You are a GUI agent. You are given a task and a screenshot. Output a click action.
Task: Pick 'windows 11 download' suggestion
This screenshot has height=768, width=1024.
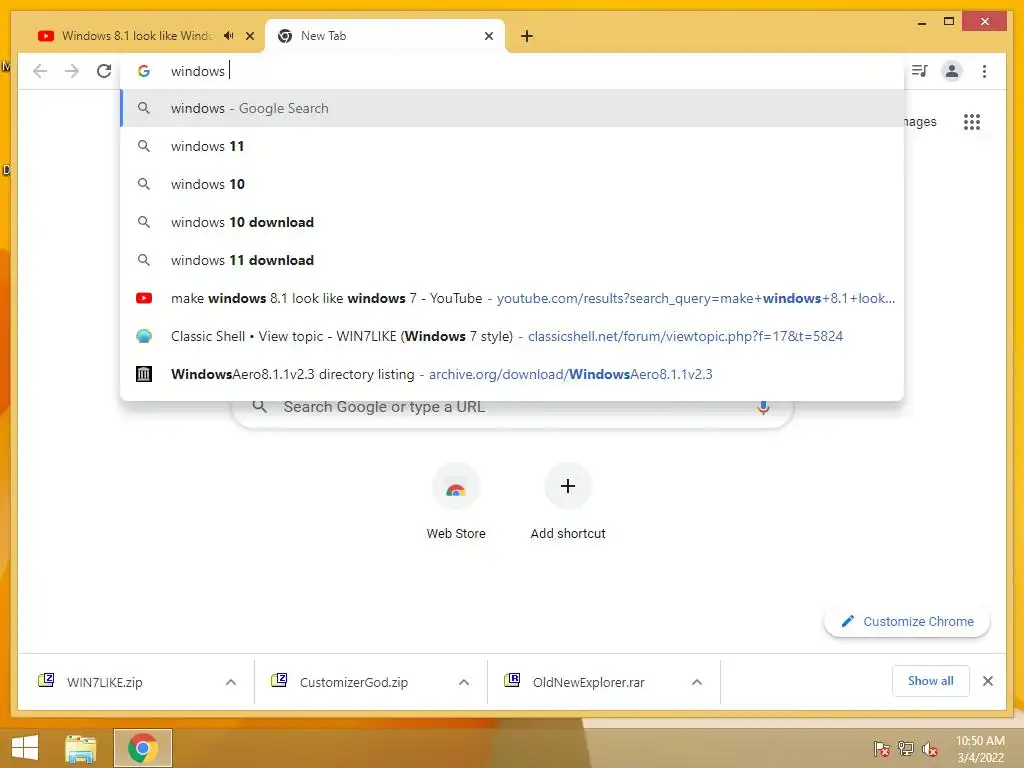click(512, 260)
